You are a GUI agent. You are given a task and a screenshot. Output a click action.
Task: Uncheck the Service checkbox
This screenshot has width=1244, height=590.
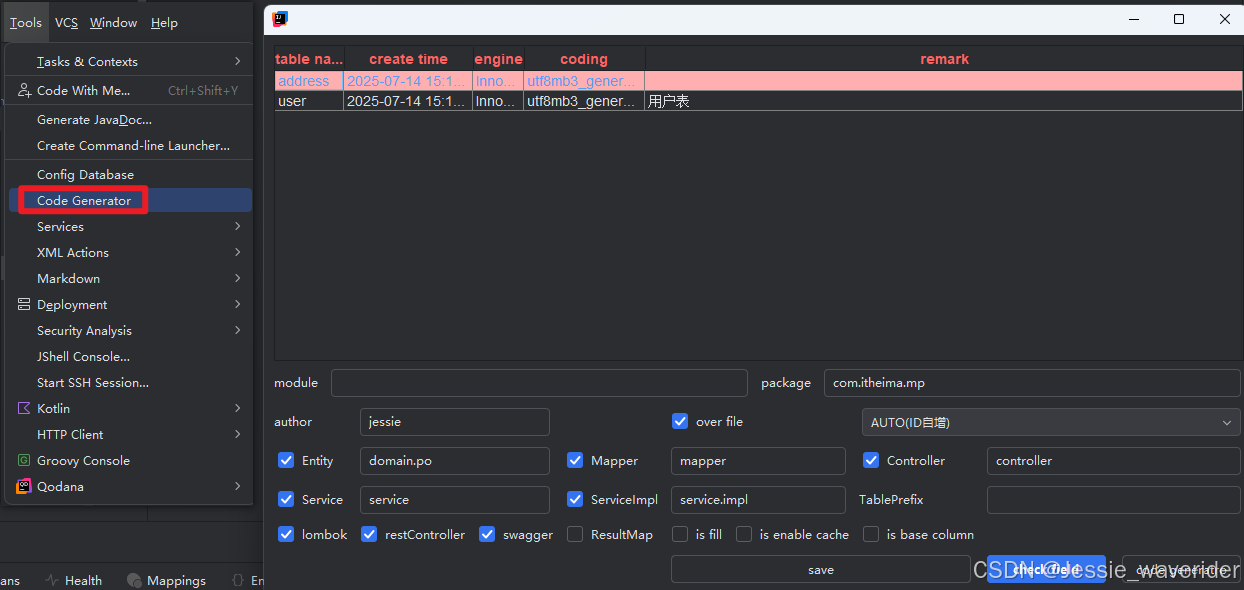[286, 499]
